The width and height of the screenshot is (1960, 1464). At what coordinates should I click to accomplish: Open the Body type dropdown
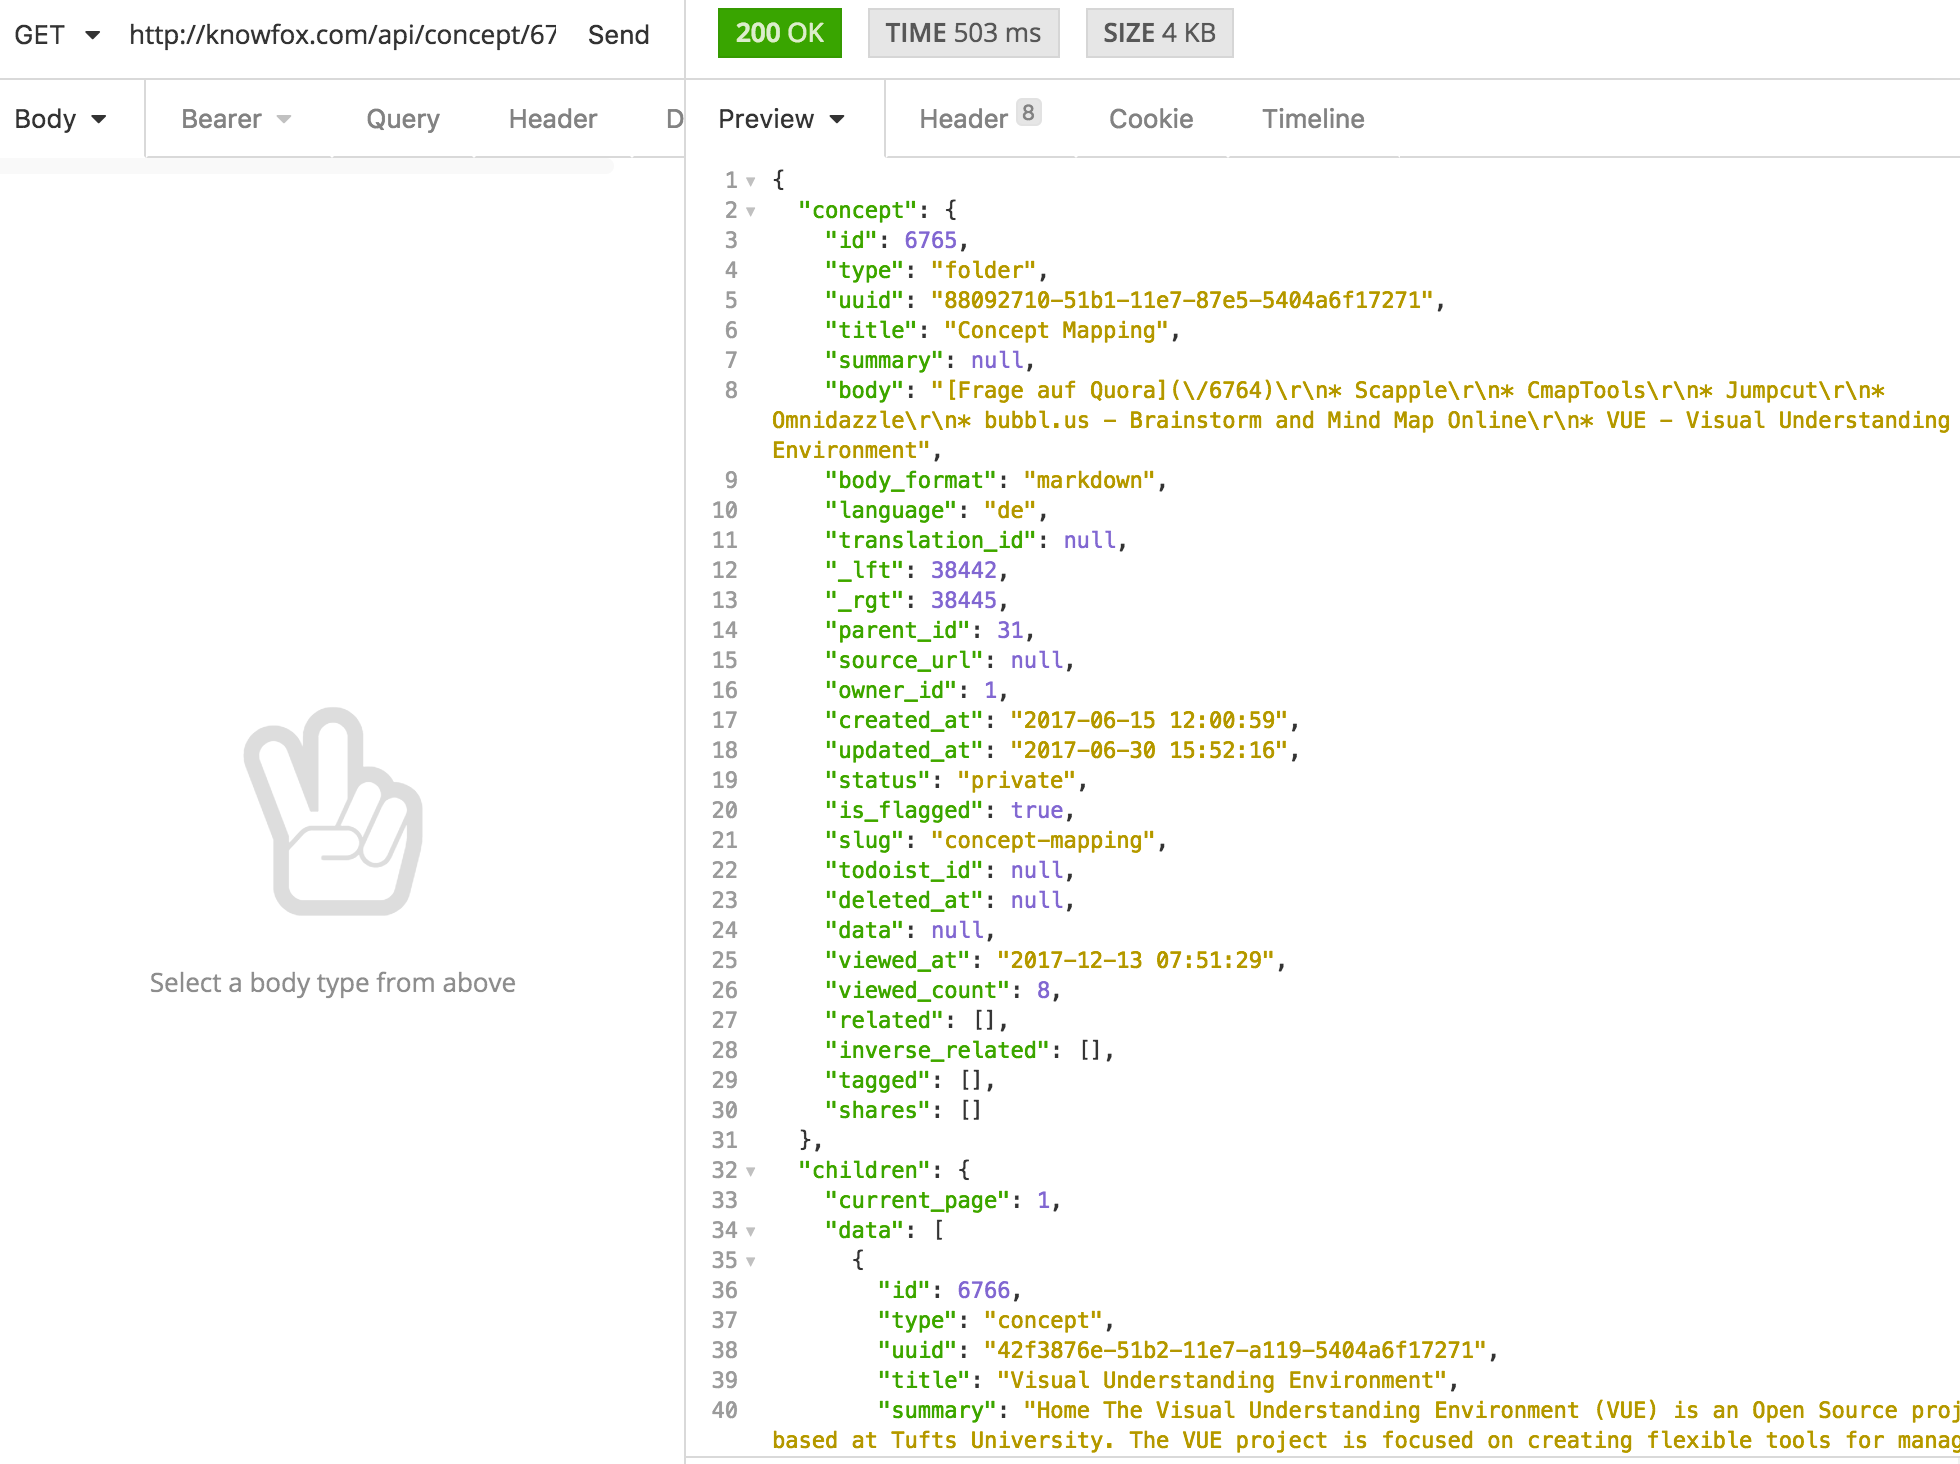pos(60,119)
